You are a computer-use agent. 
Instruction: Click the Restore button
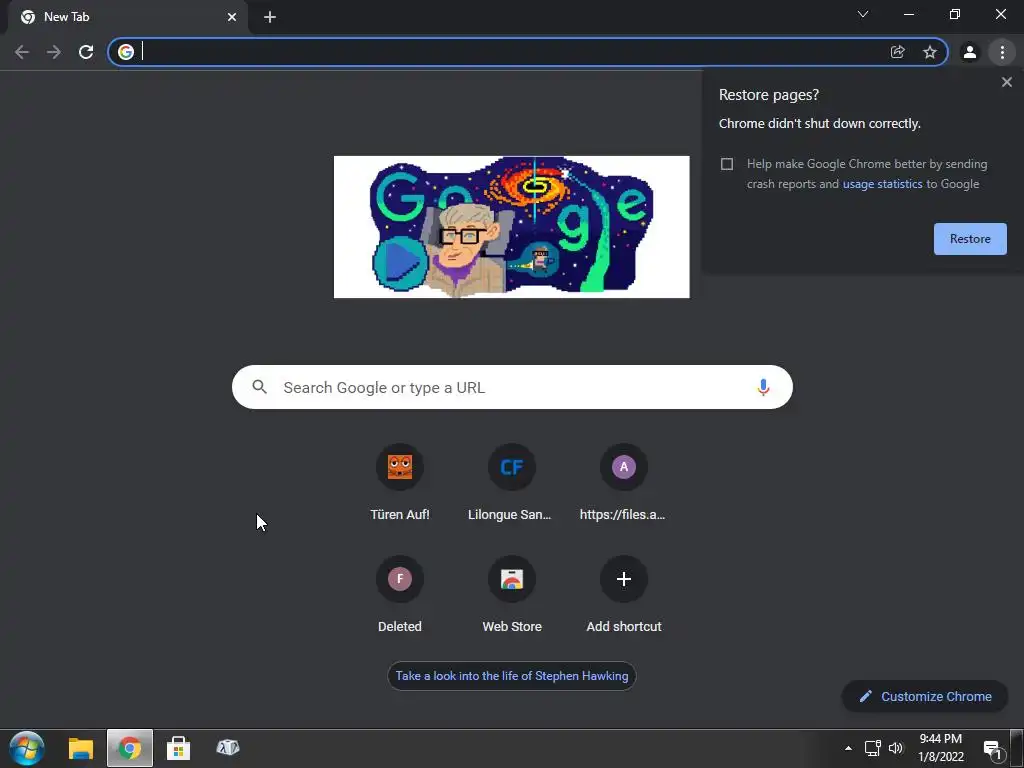click(970, 239)
